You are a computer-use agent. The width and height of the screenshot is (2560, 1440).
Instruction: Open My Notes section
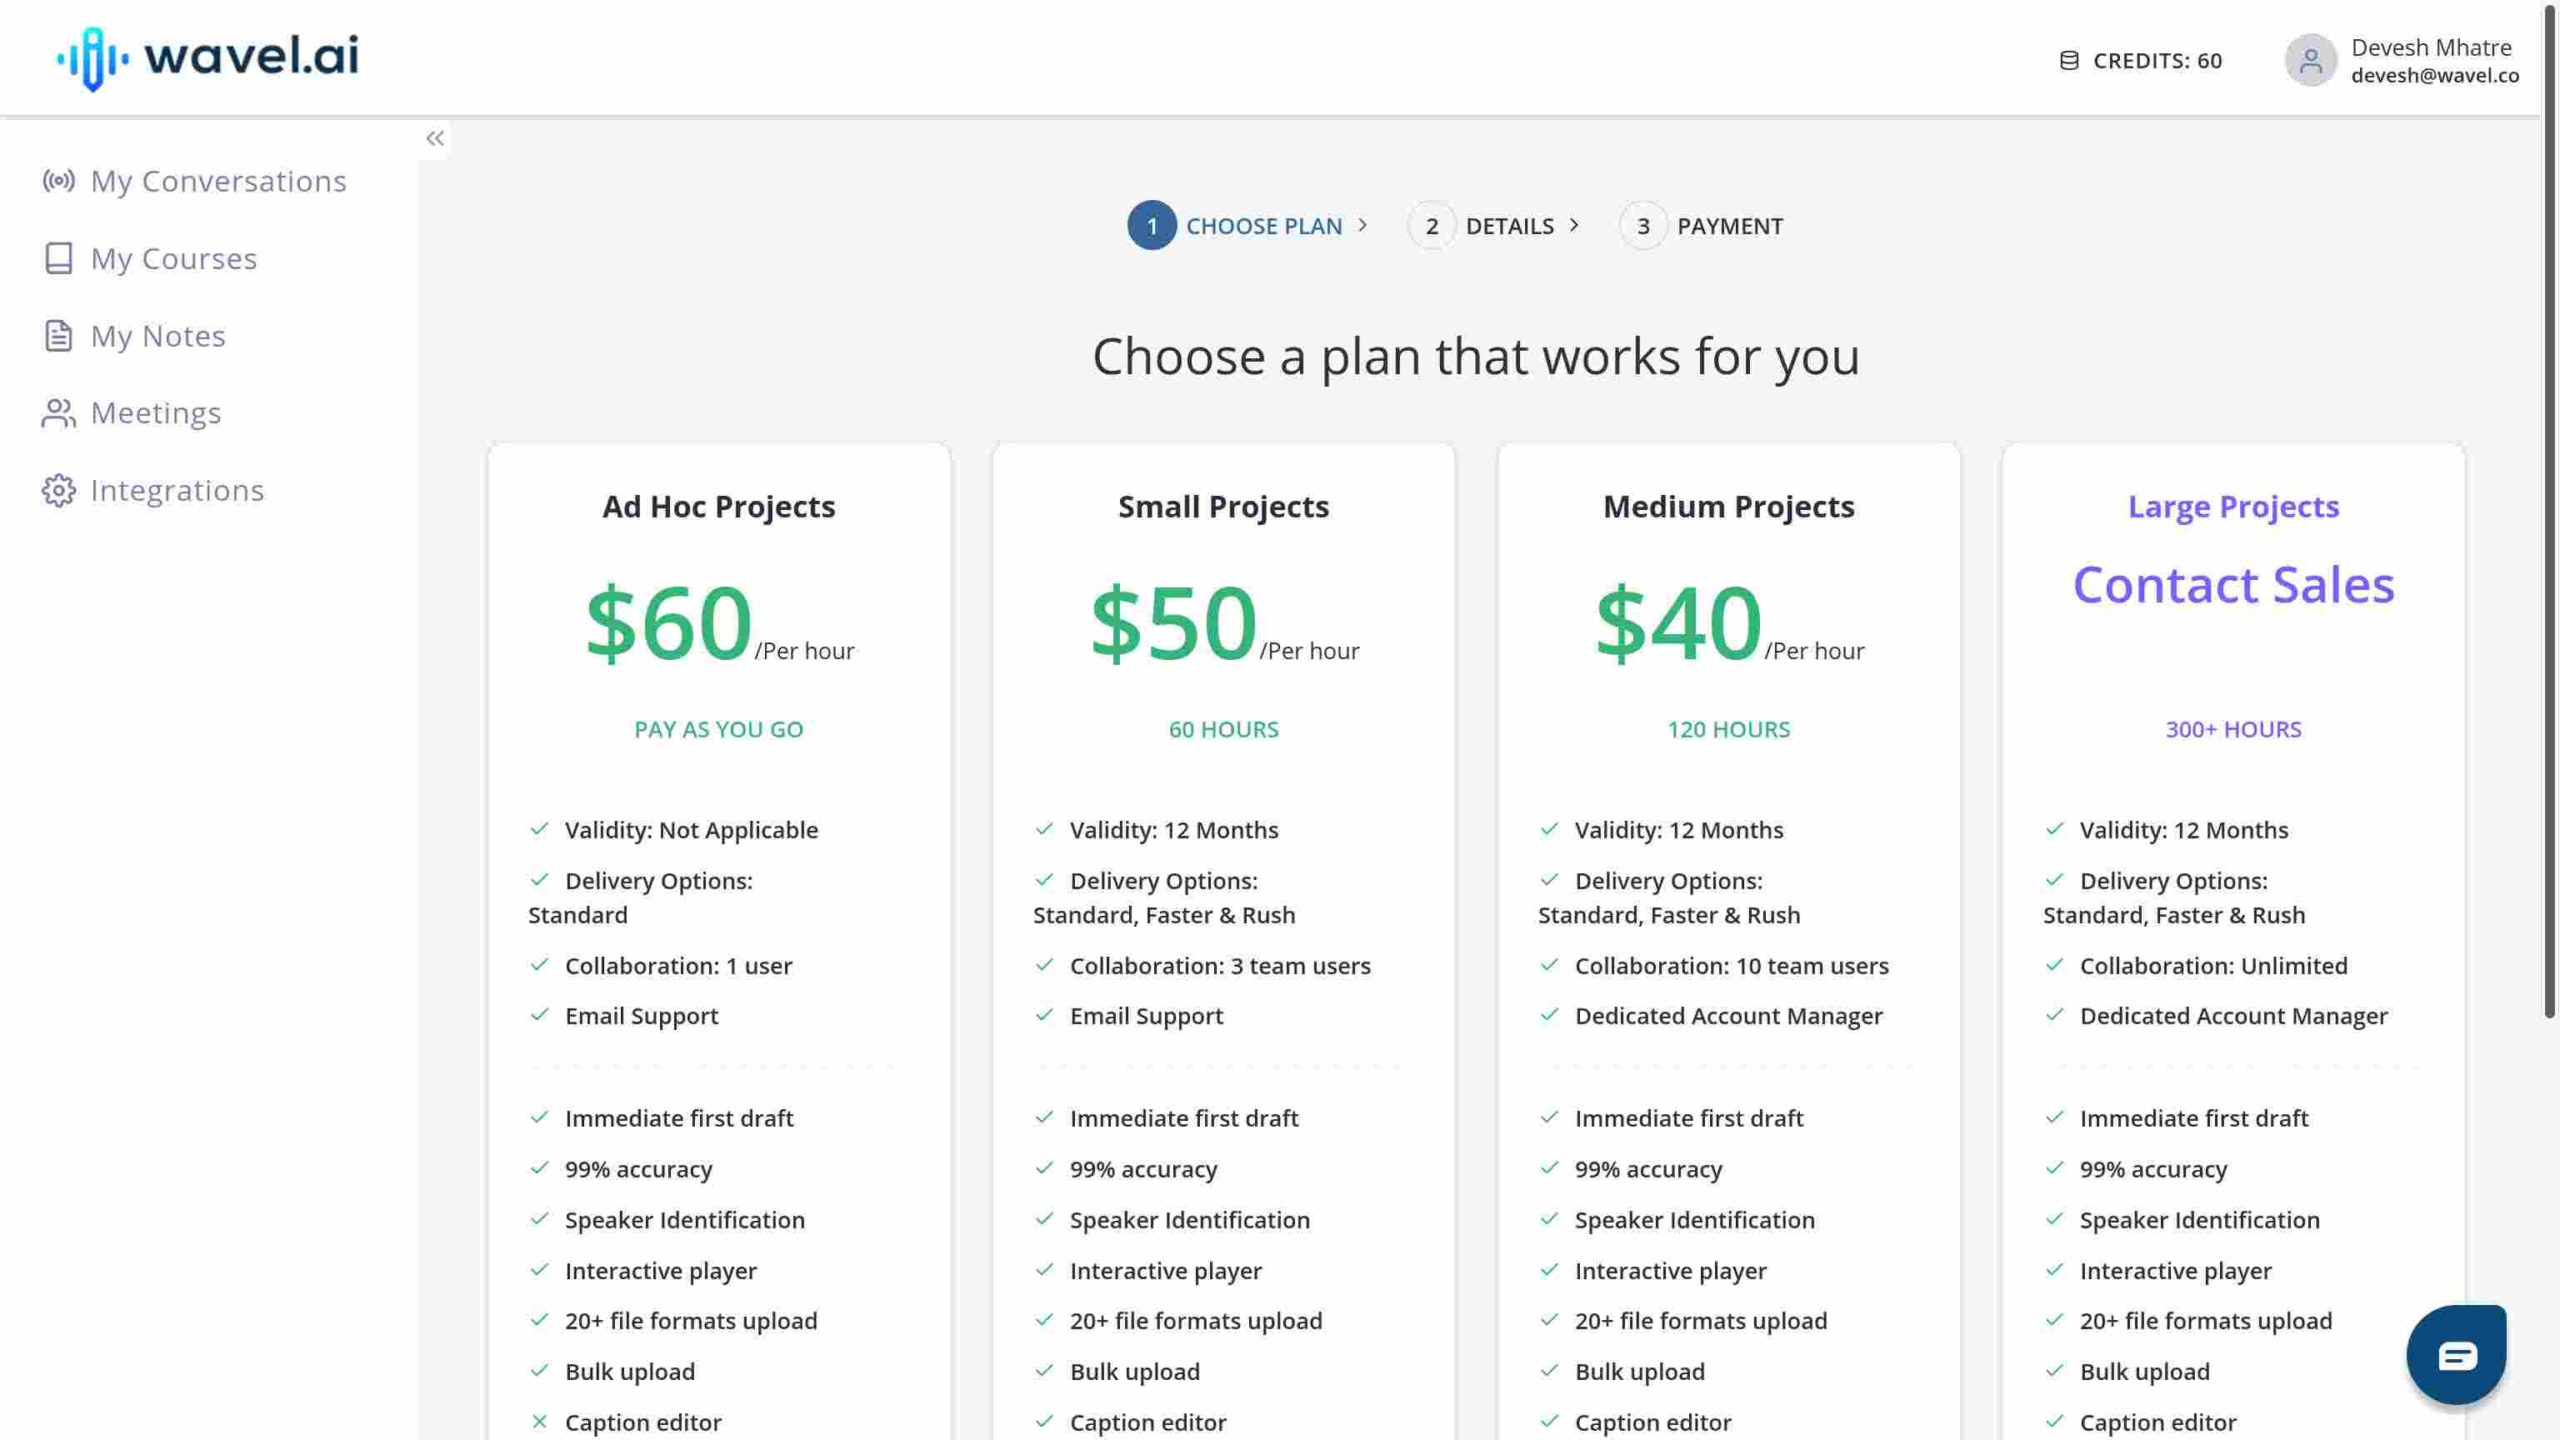[158, 334]
